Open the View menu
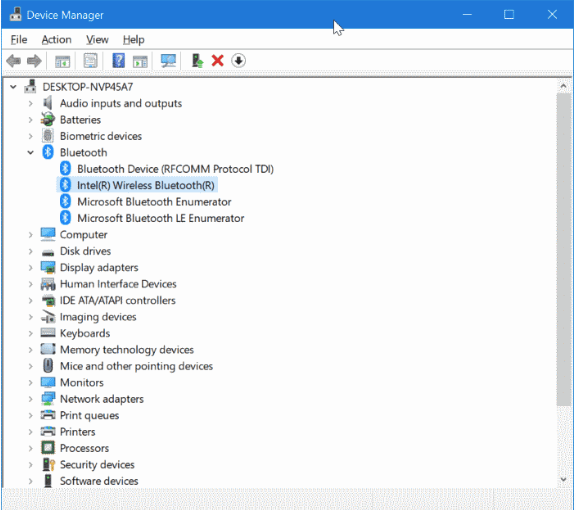576x510 pixels. [97, 39]
